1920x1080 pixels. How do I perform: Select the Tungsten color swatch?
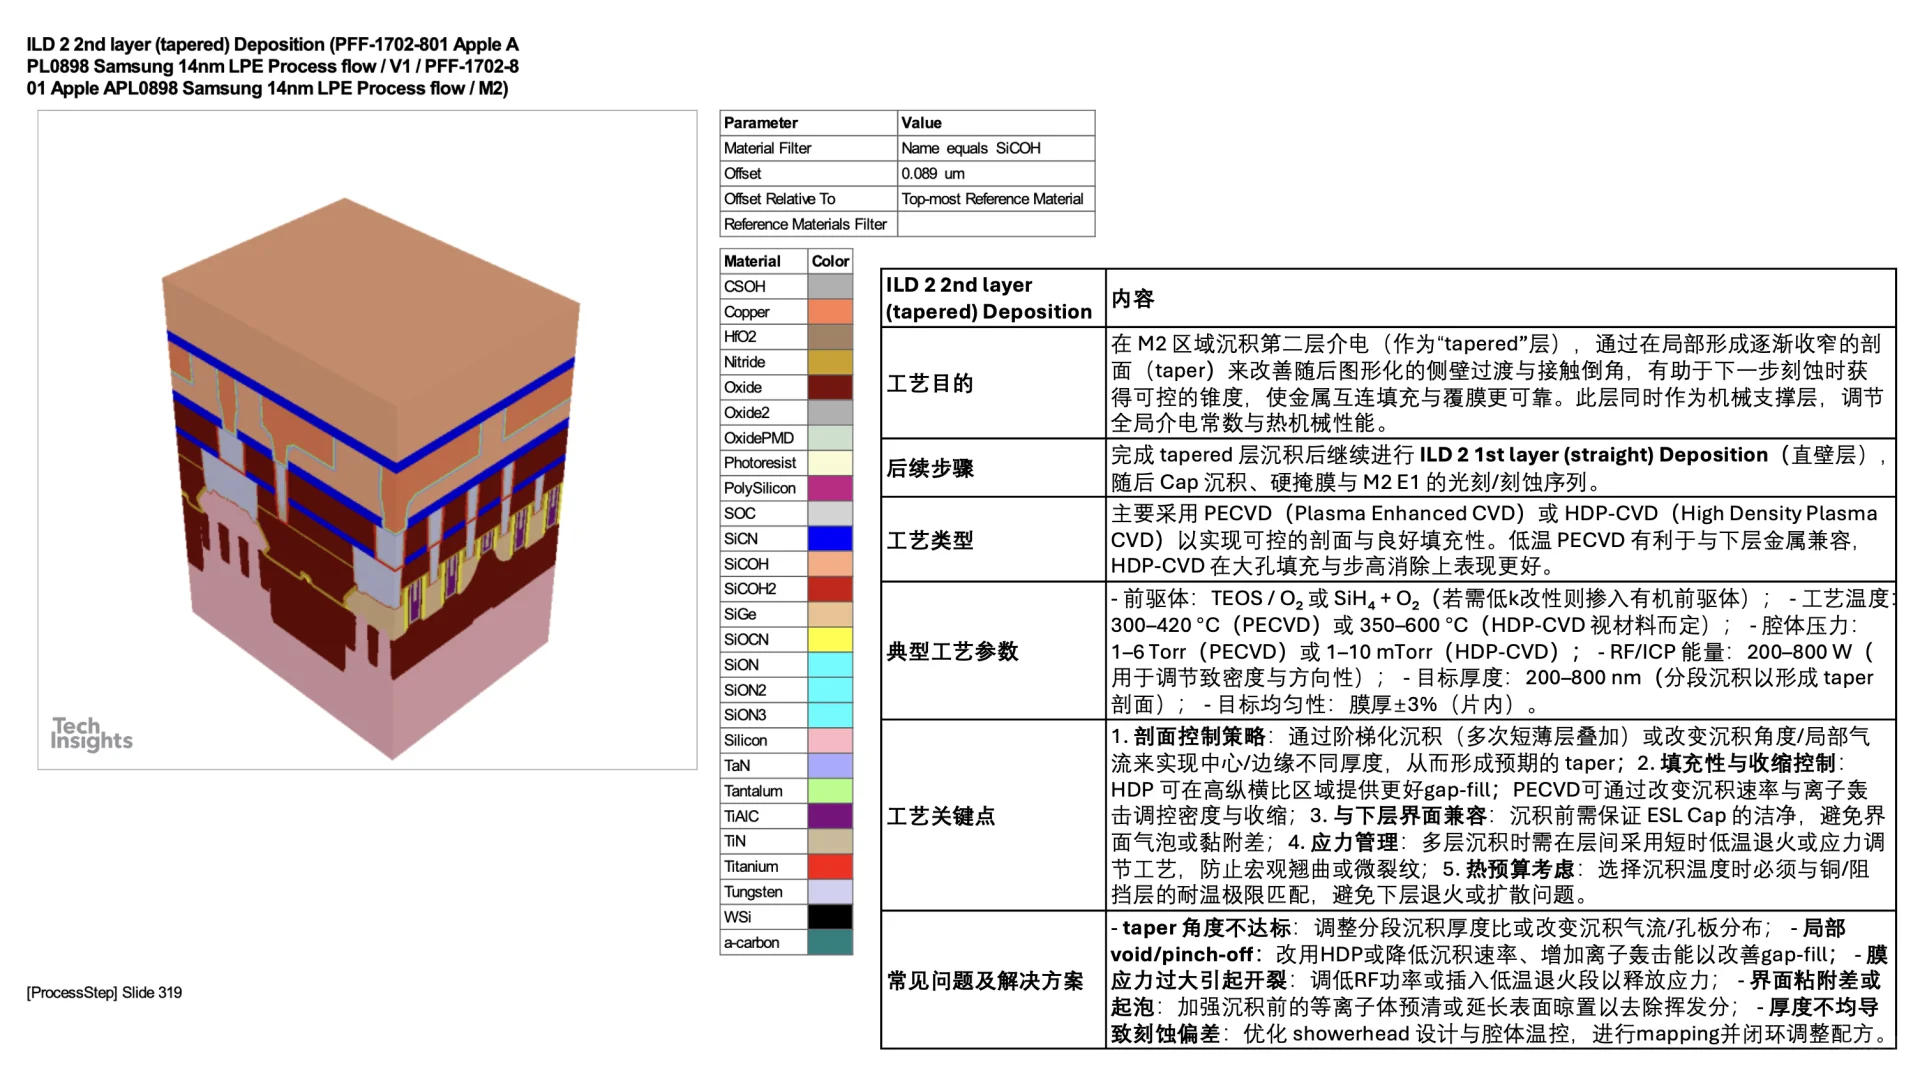click(x=830, y=891)
